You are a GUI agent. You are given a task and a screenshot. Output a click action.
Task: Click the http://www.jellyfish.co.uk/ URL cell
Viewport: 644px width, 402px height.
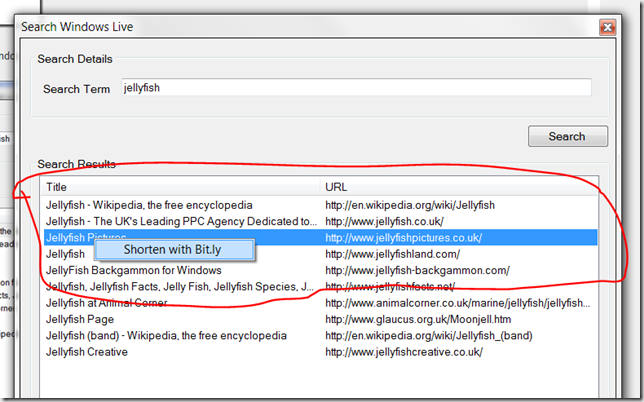click(x=384, y=221)
